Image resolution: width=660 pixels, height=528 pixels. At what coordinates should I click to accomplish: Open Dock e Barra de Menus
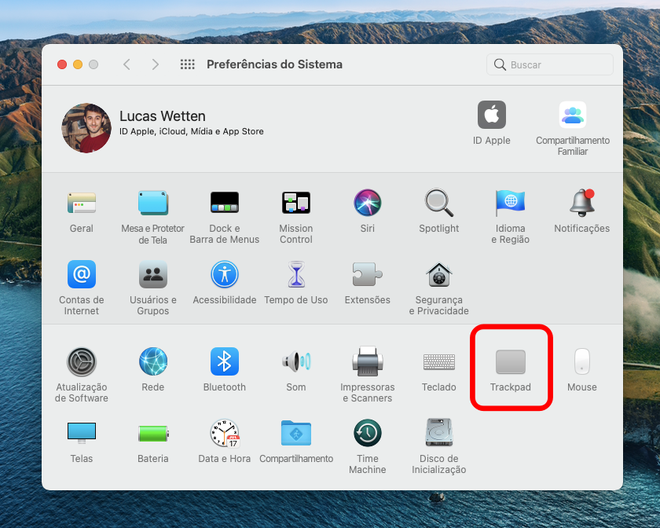point(224,203)
